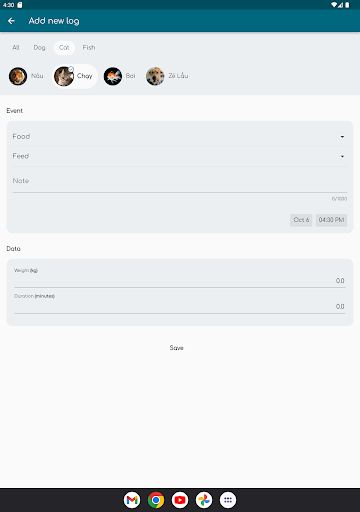The width and height of the screenshot is (360, 512).
Task: Edit the Weight (kg) field
Action: coord(180,276)
